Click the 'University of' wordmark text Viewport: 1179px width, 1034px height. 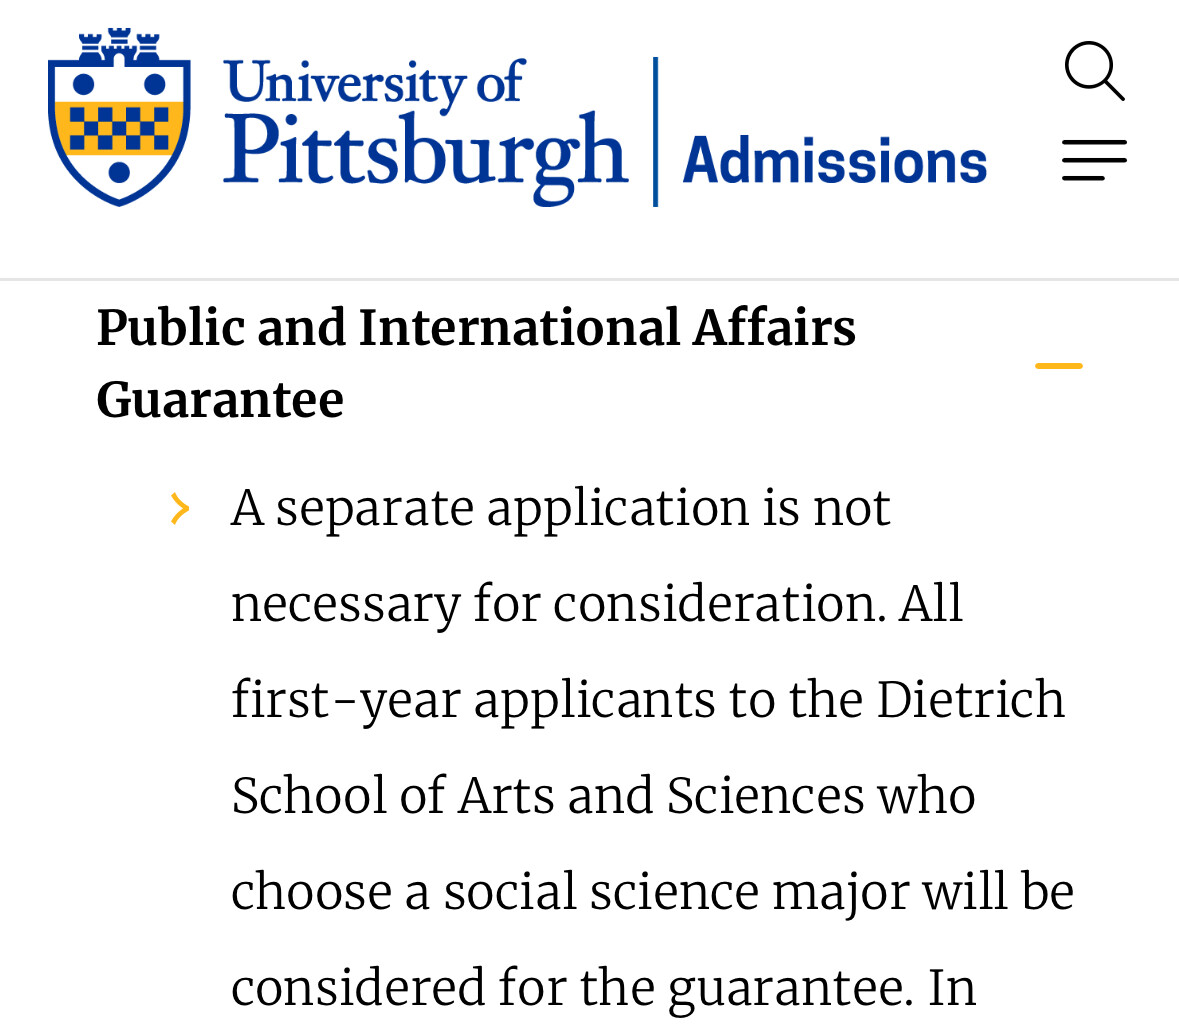(x=374, y=83)
